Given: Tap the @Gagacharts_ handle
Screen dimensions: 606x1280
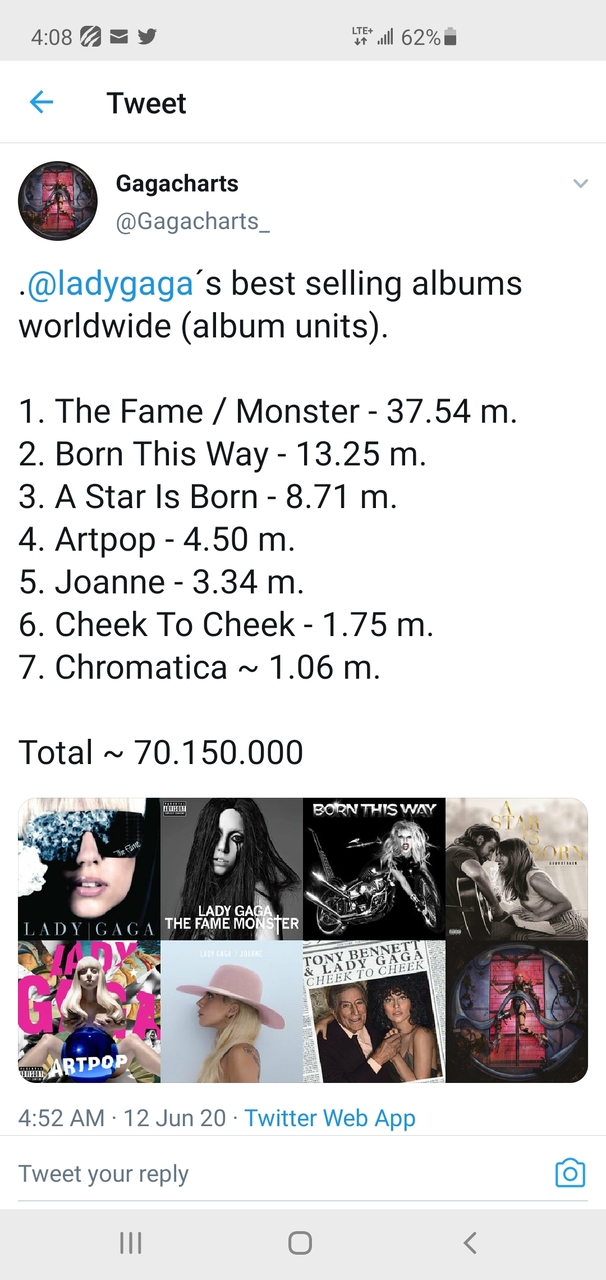Looking at the screenshot, I should [x=193, y=221].
